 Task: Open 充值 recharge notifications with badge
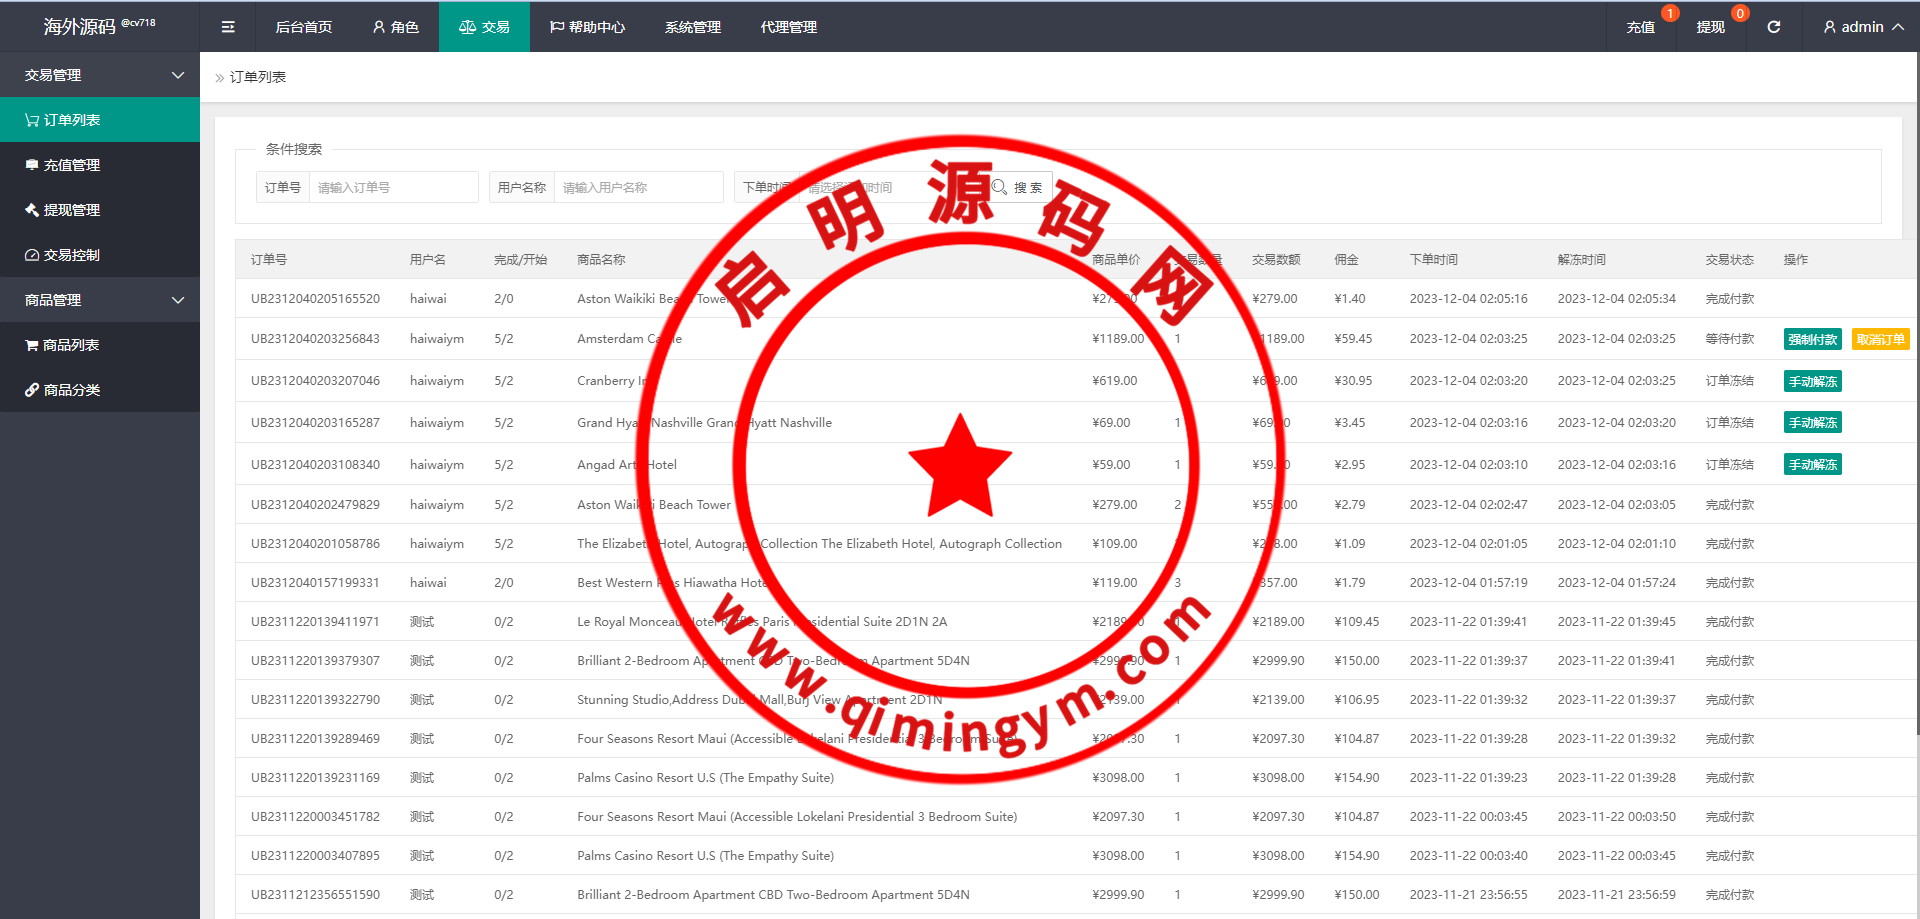tap(1640, 27)
